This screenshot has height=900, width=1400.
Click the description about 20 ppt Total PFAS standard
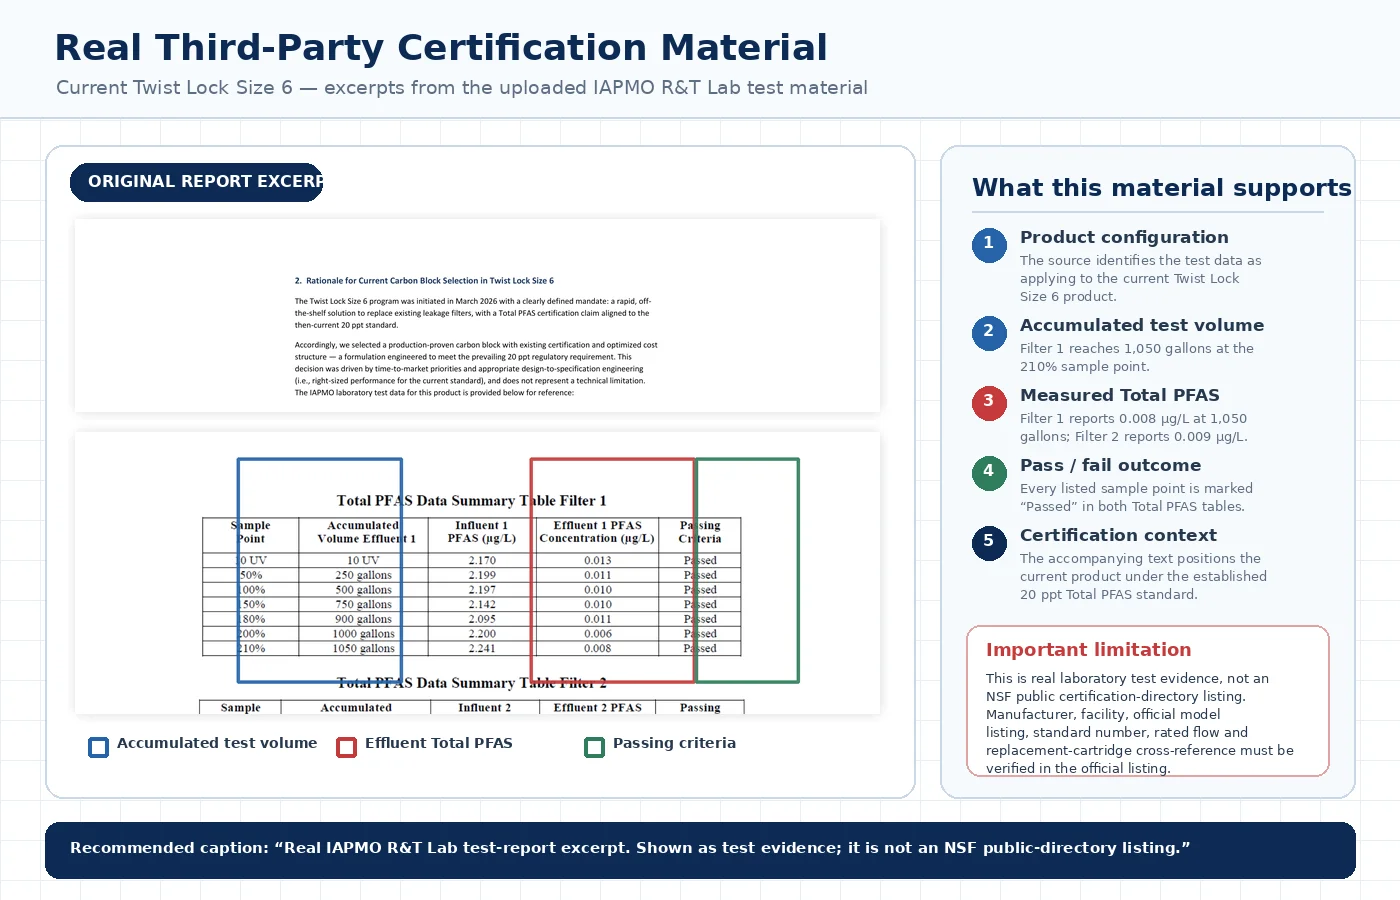(x=1143, y=577)
